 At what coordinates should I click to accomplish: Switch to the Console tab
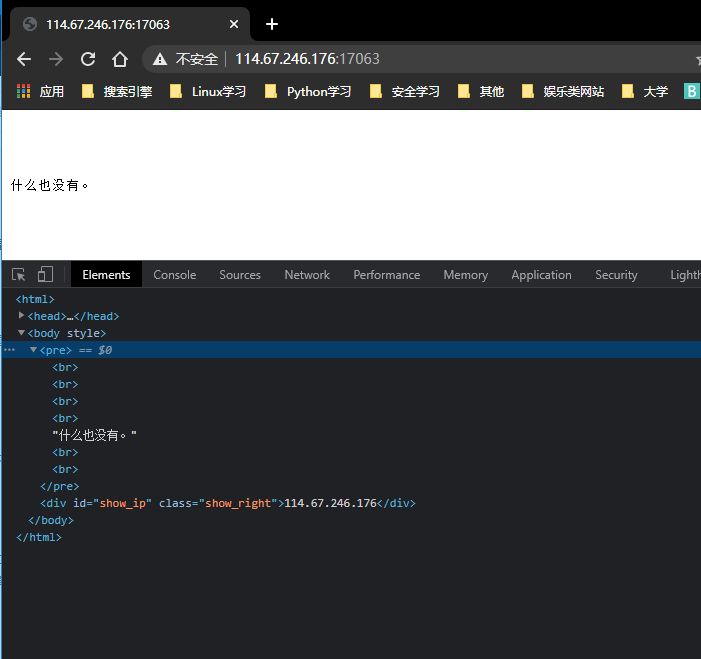click(x=174, y=275)
